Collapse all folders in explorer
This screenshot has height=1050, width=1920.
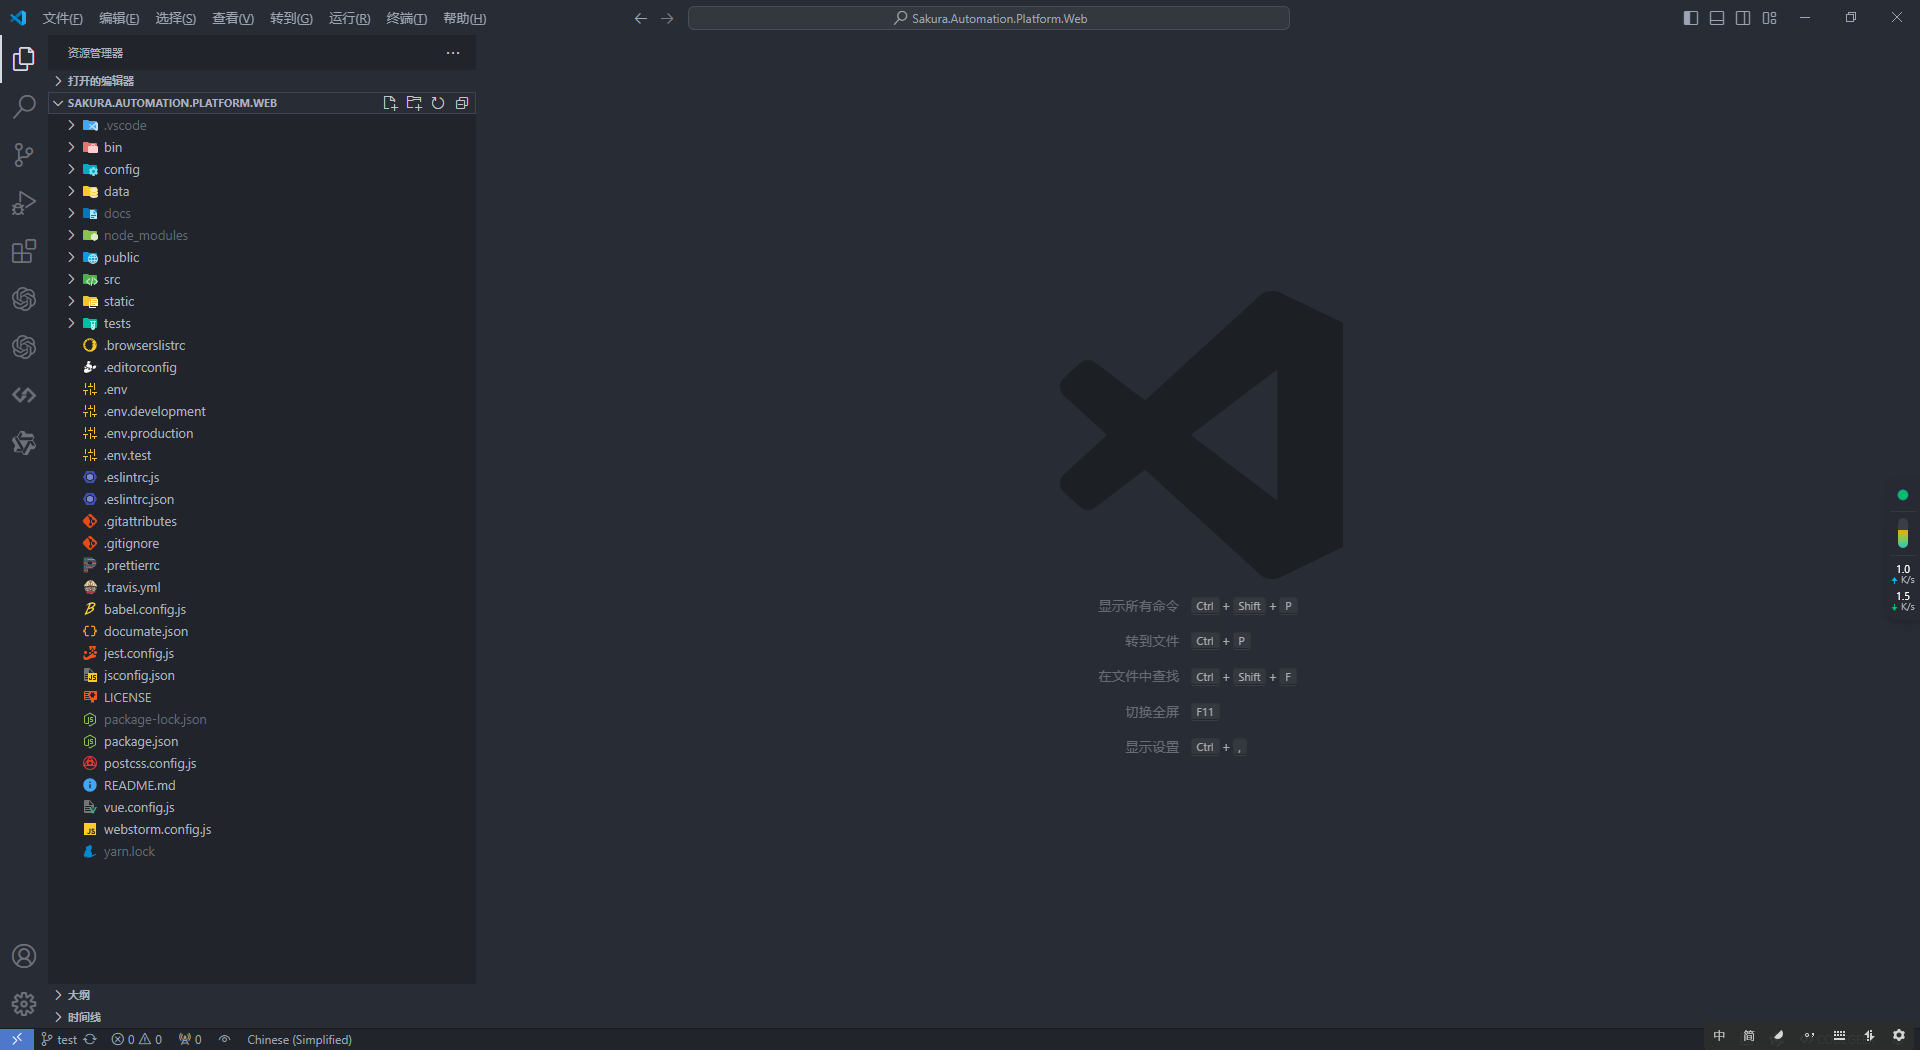(462, 103)
